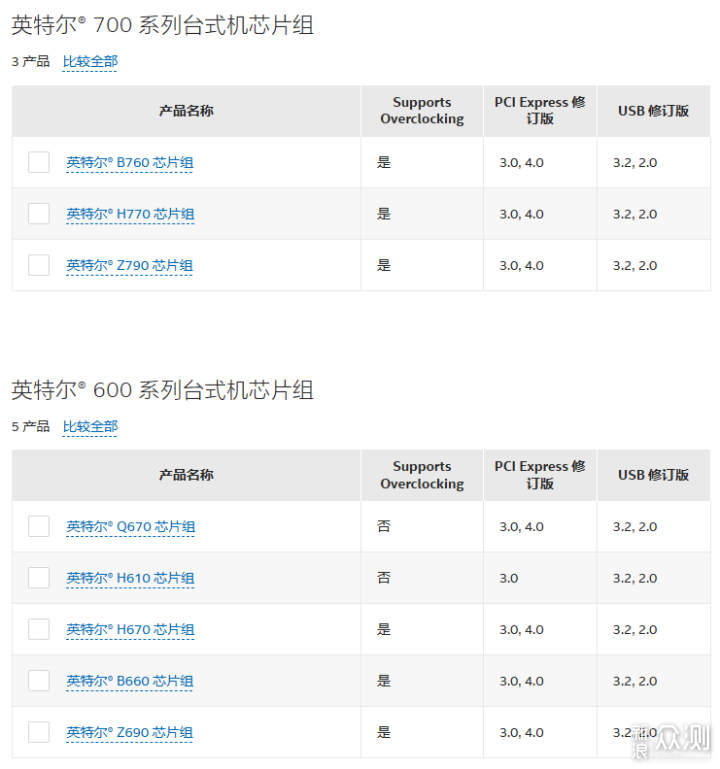
Task: Click 比较全部 under the 700 series heading
Action: [90, 62]
